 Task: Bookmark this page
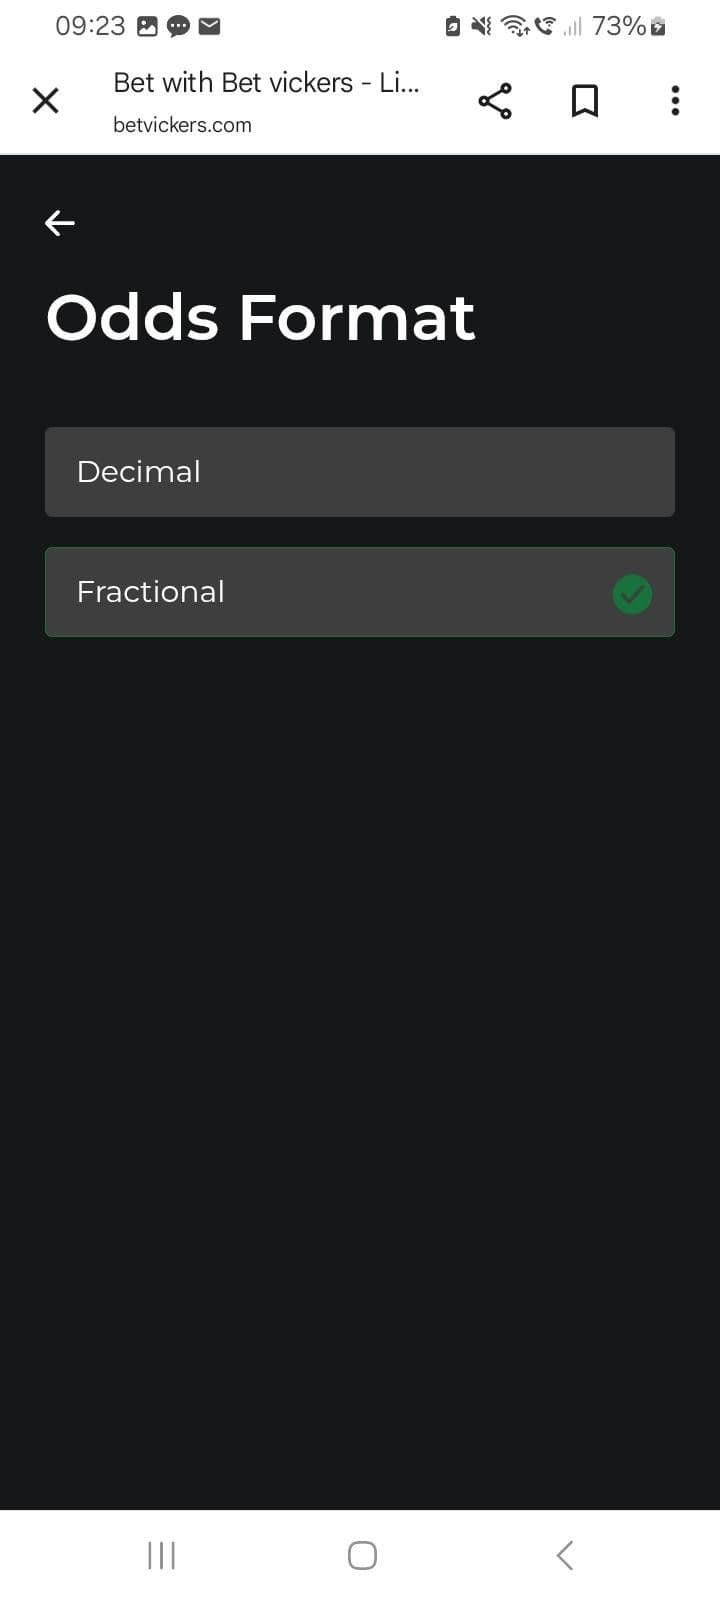(x=585, y=100)
